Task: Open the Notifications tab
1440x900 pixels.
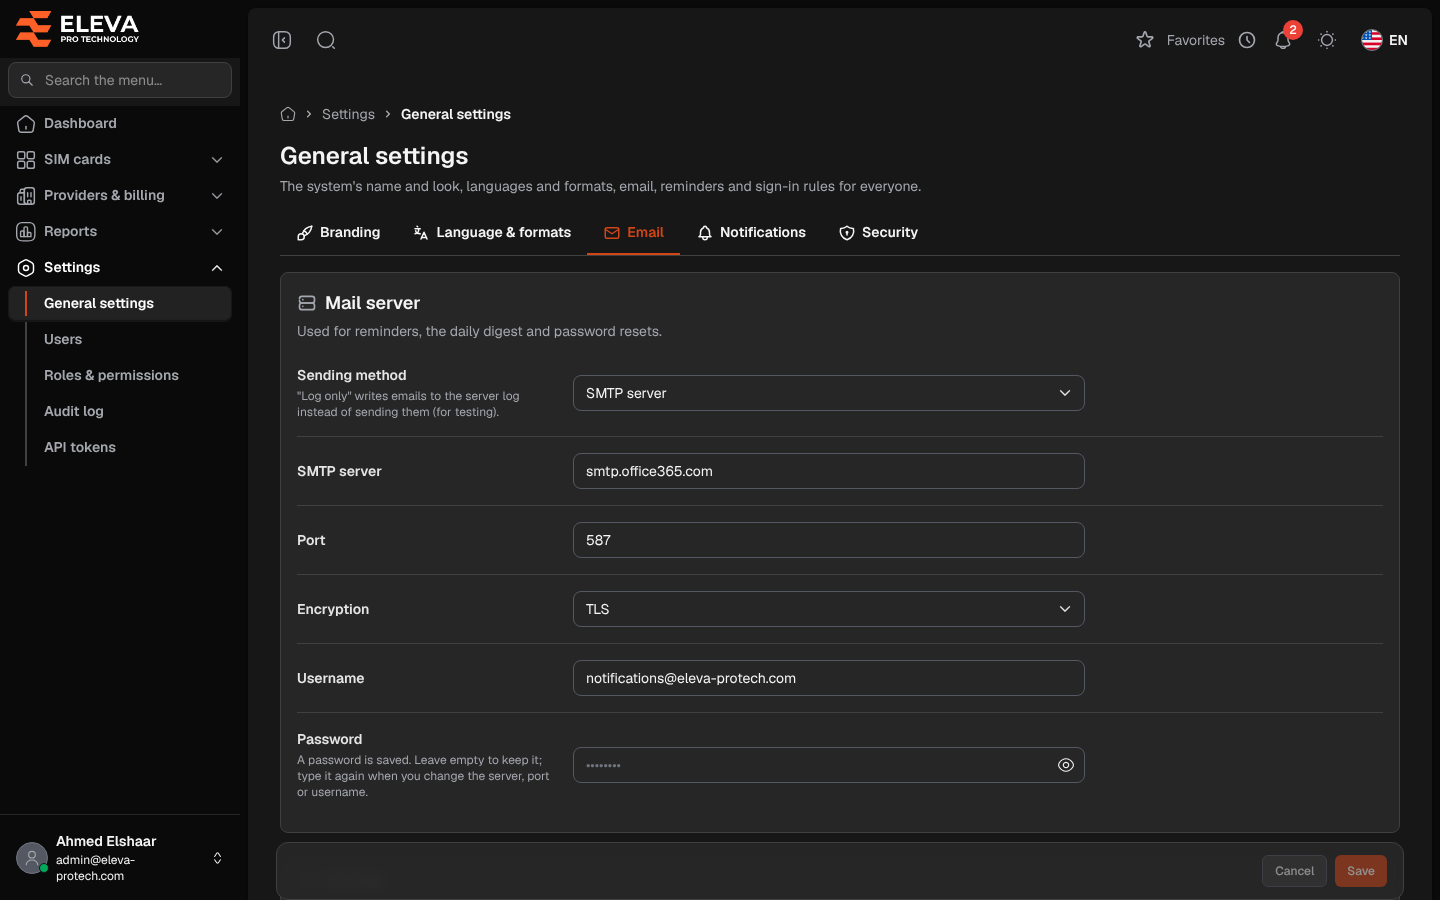Action: coord(751,233)
